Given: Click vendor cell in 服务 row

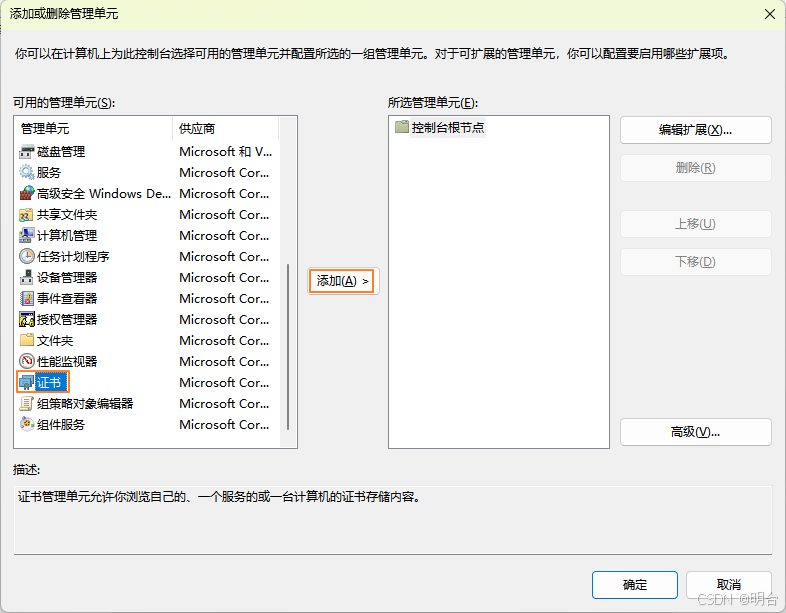Looking at the screenshot, I should (x=224, y=172).
